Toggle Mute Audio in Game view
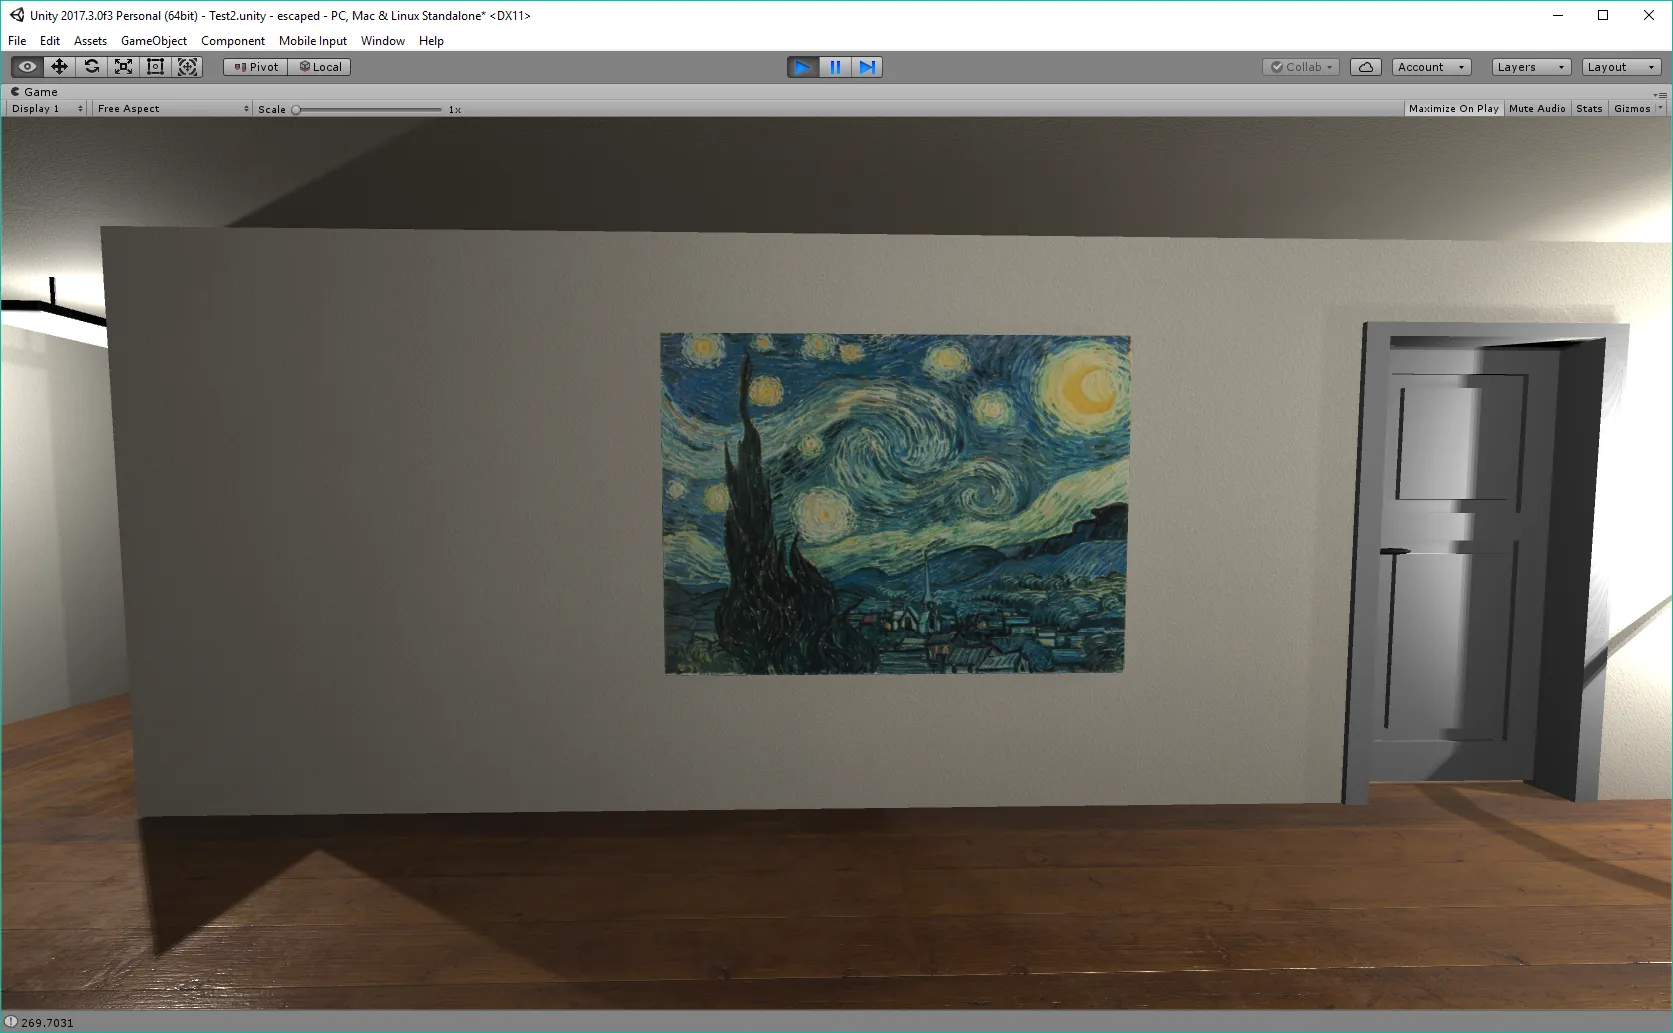The image size is (1673, 1033). point(1536,109)
